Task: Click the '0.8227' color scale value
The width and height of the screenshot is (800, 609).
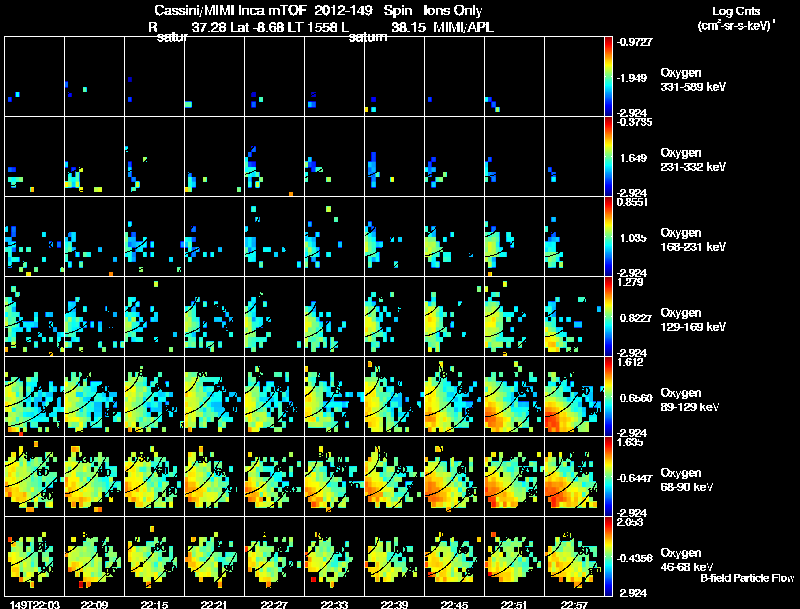Action: tap(636, 318)
